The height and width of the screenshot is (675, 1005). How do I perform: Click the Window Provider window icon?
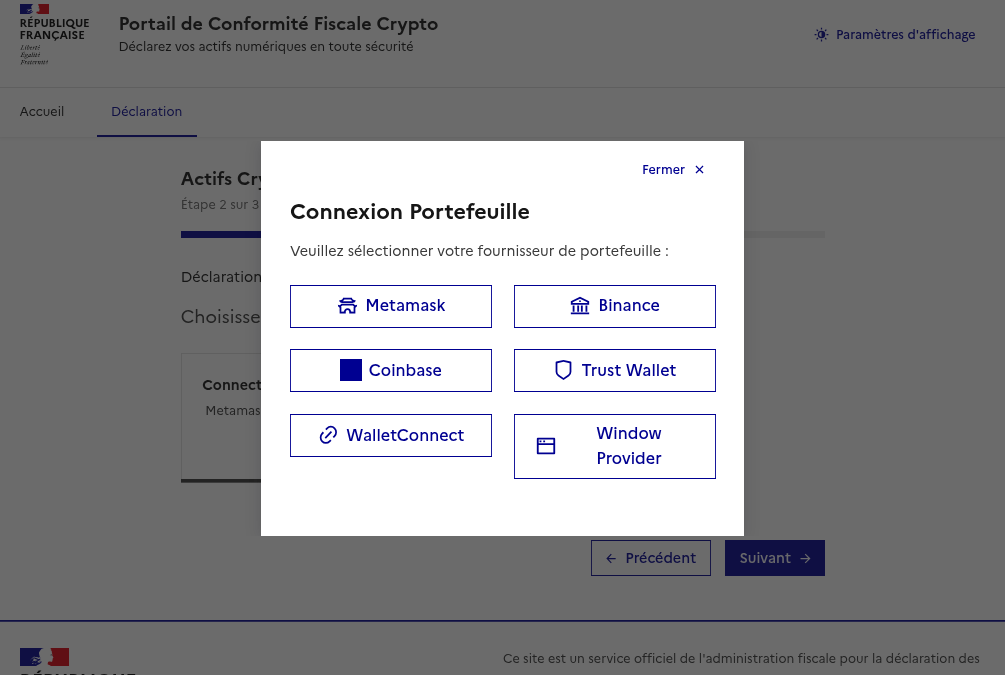click(546, 446)
